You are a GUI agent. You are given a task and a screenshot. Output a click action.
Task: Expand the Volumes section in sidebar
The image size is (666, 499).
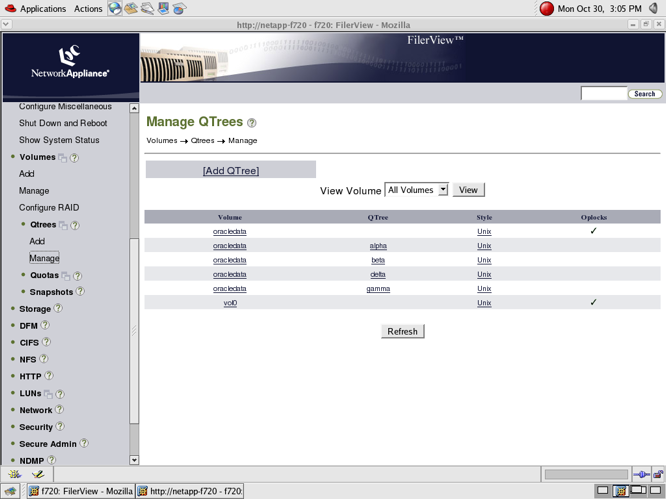click(x=37, y=157)
